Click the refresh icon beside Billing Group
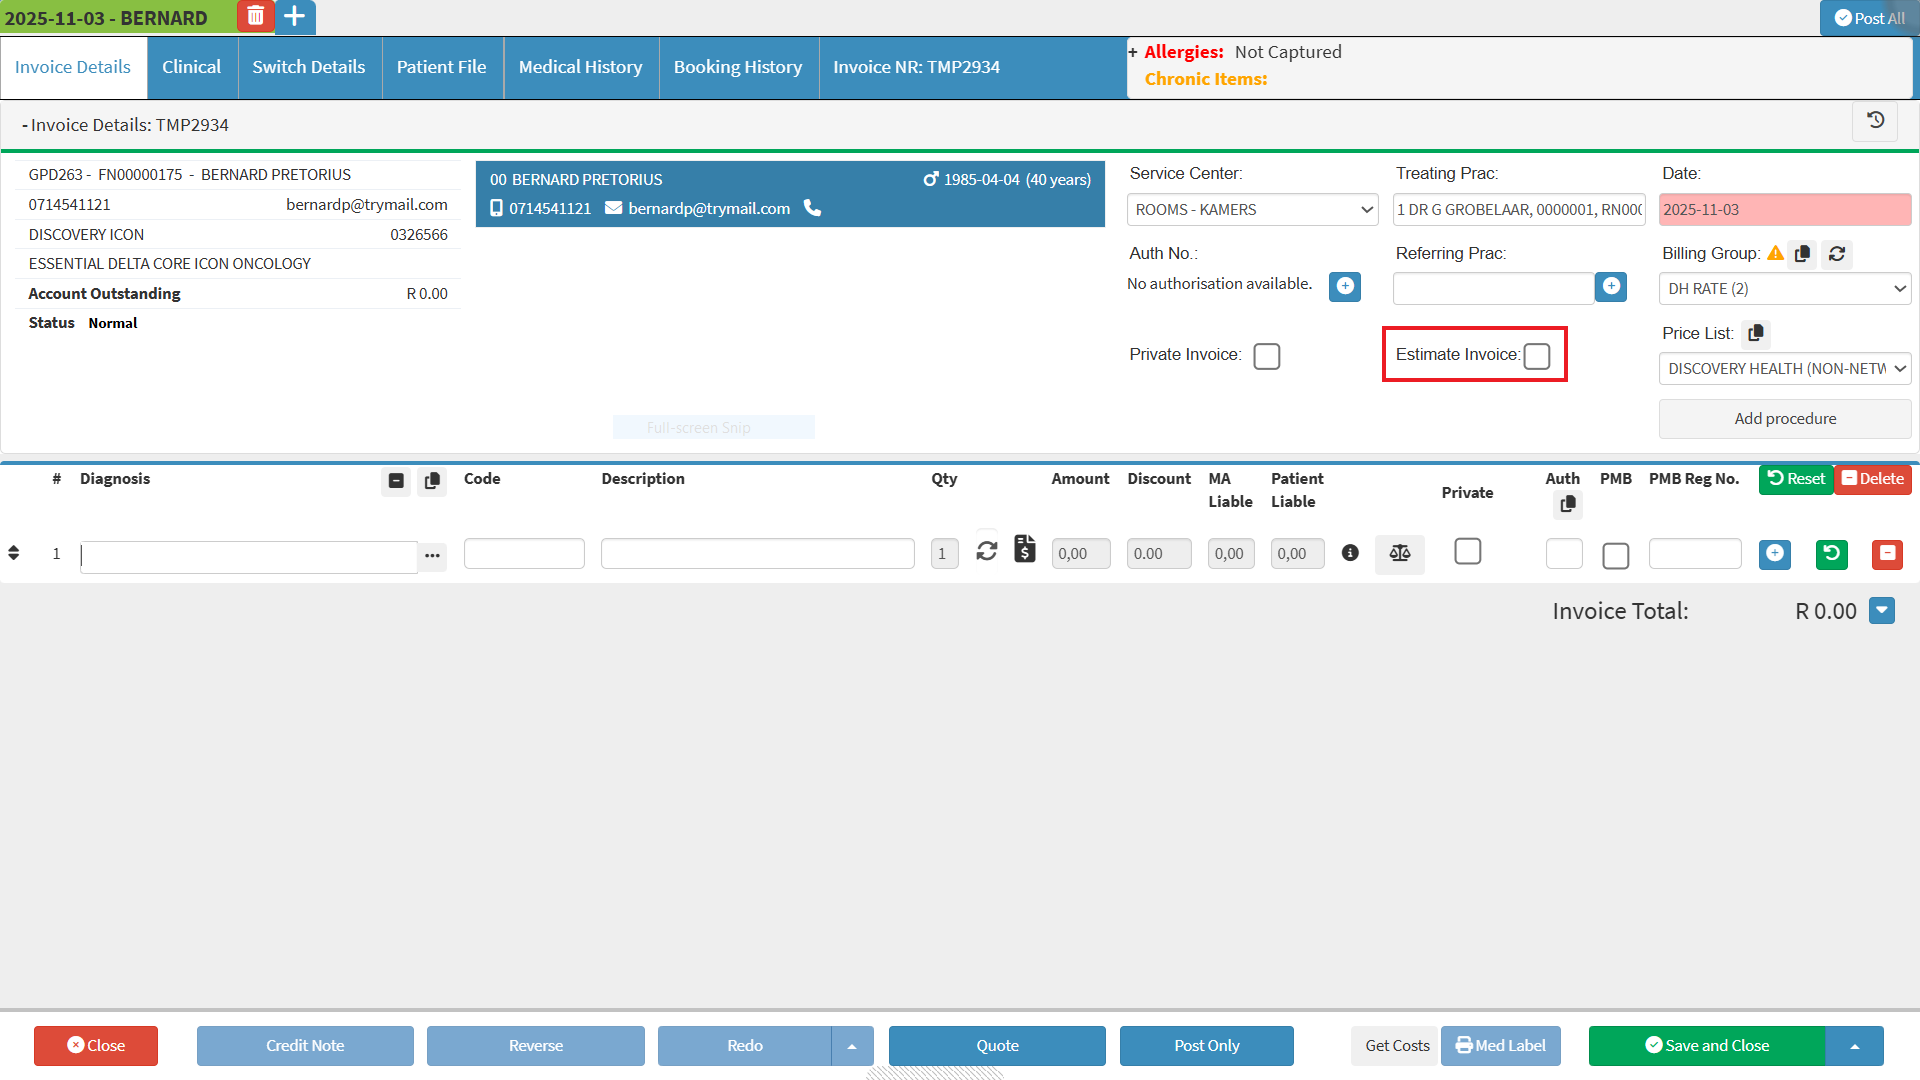The image size is (1920, 1080). coord(1837,254)
